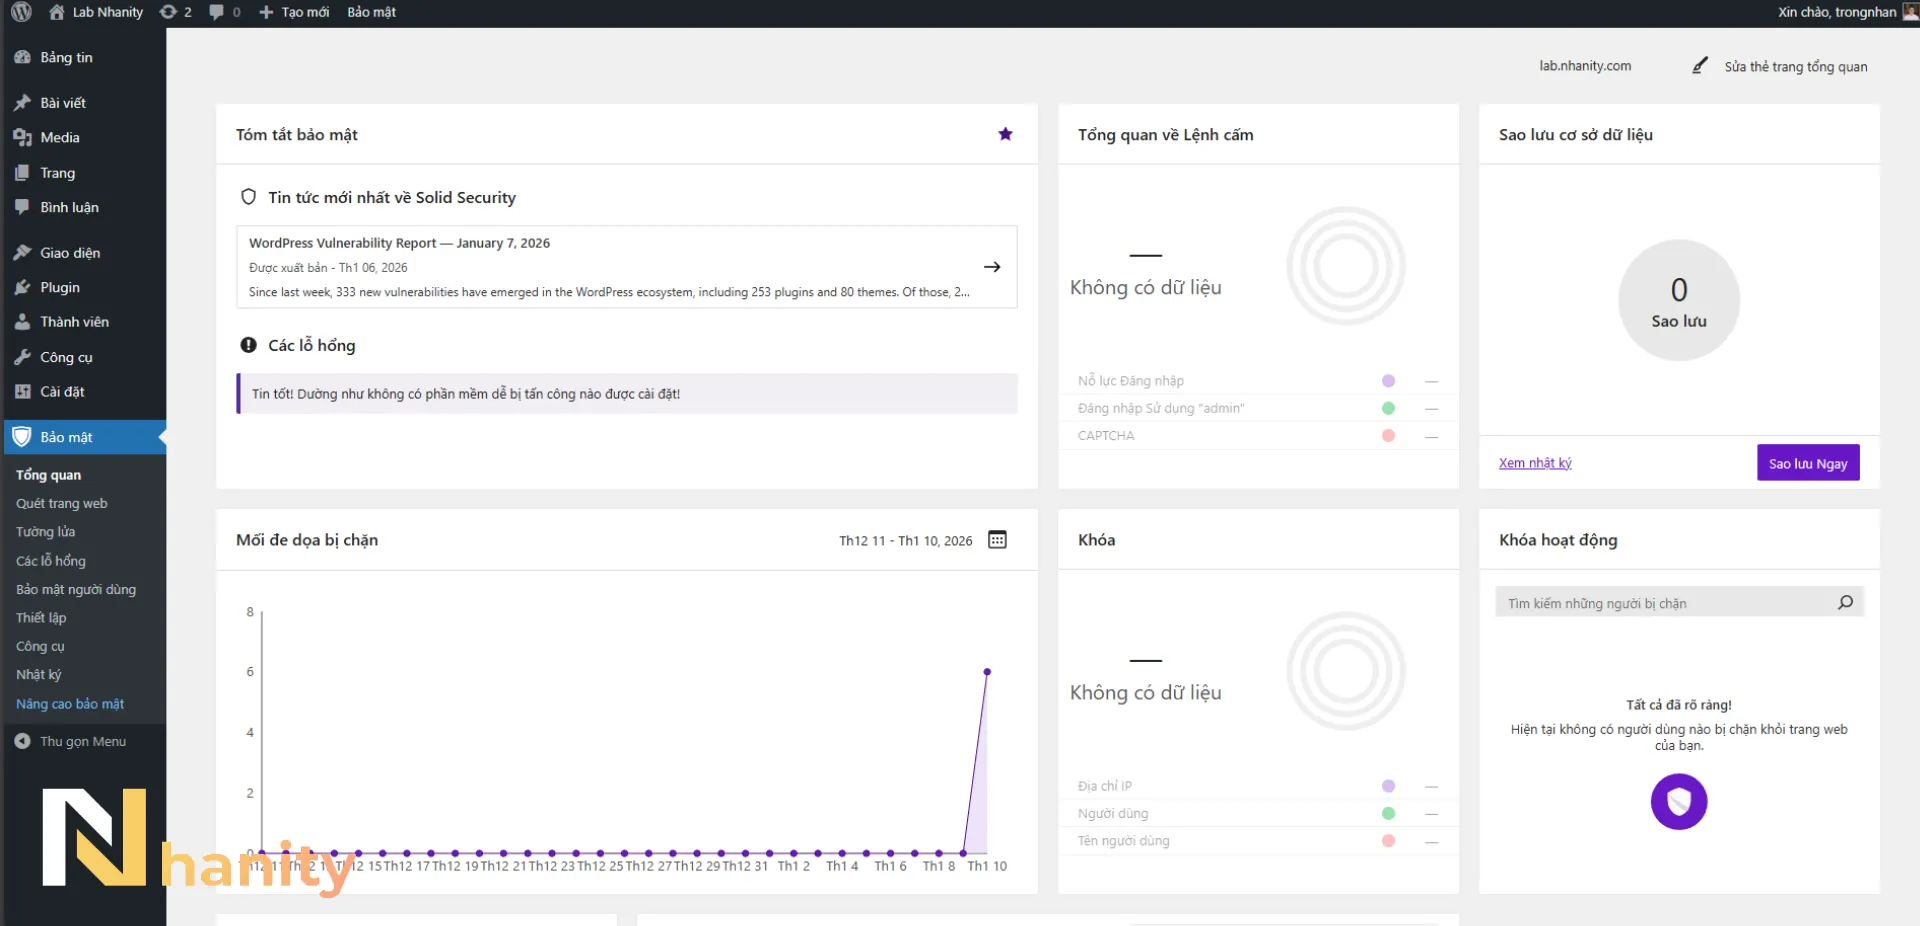Click the warning icon beside Các lỗ hổng heading
The height and width of the screenshot is (926, 1920).
click(248, 345)
